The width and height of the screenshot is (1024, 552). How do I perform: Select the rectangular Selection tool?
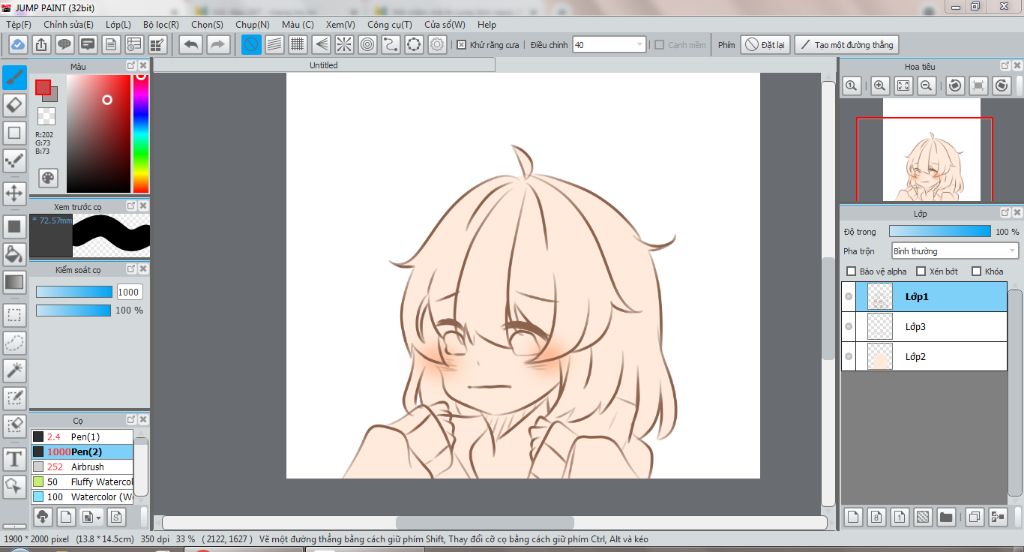[x=14, y=315]
